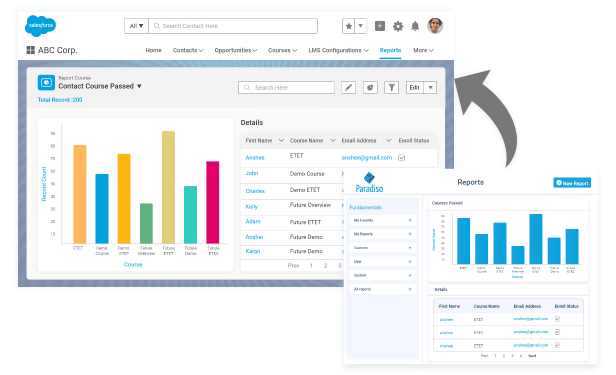Open the Reports tab
The height and width of the screenshot is (375, 616).
390,50
